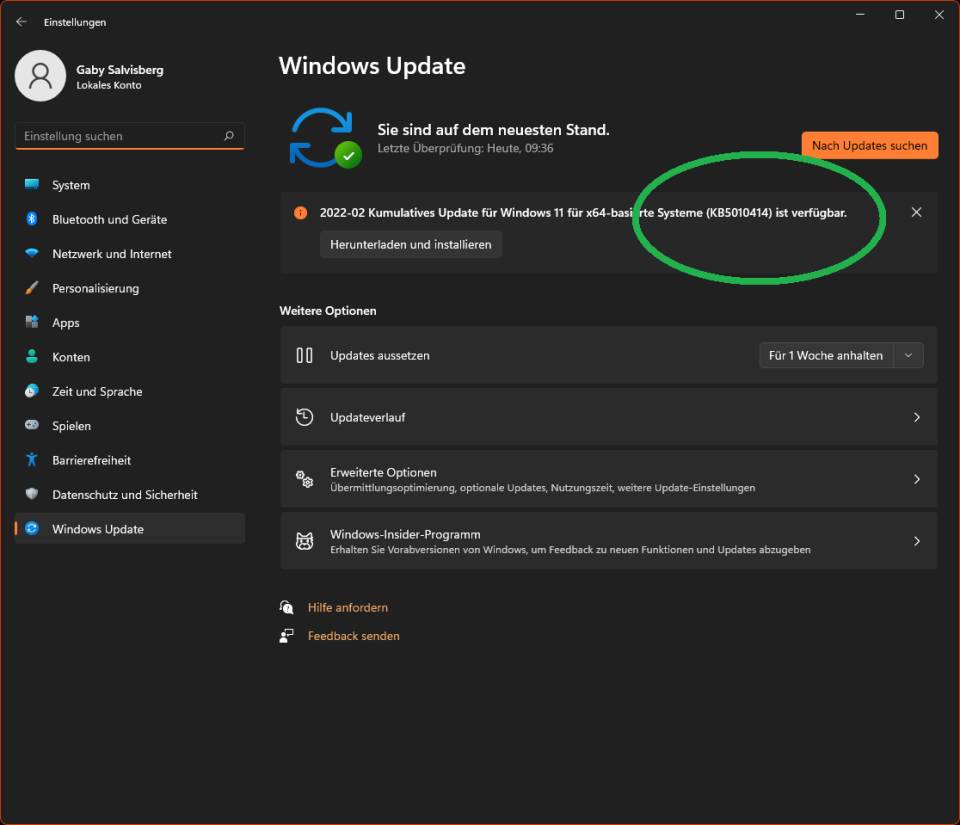The image size is (960, 825).
Task: Click the Zeit und Sprache clock icon
Action: point(32,390)
